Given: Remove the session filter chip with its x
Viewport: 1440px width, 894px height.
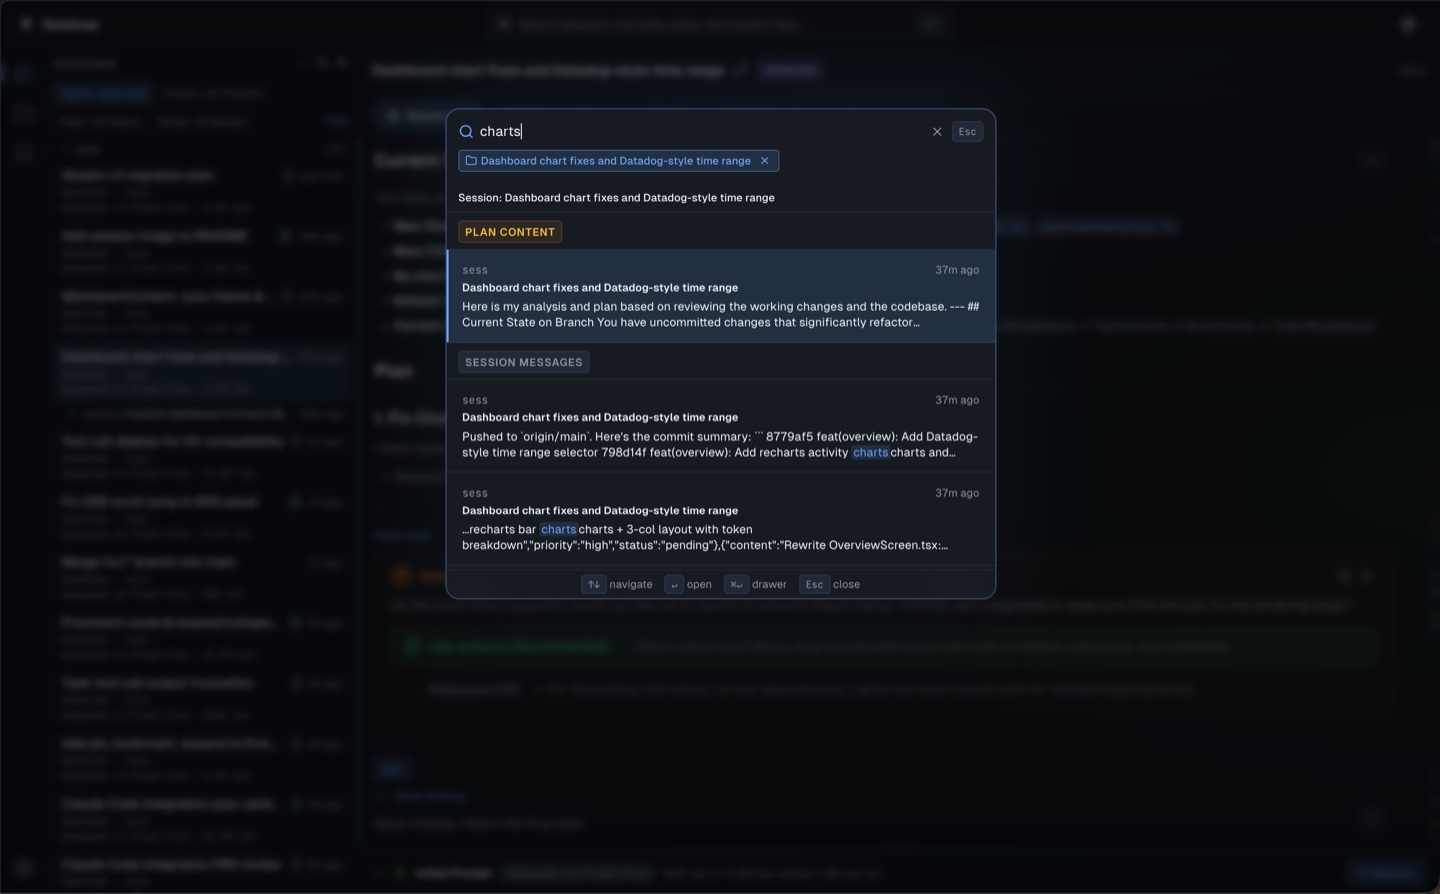Looking at the screenshot, I should tap(765, 161).
